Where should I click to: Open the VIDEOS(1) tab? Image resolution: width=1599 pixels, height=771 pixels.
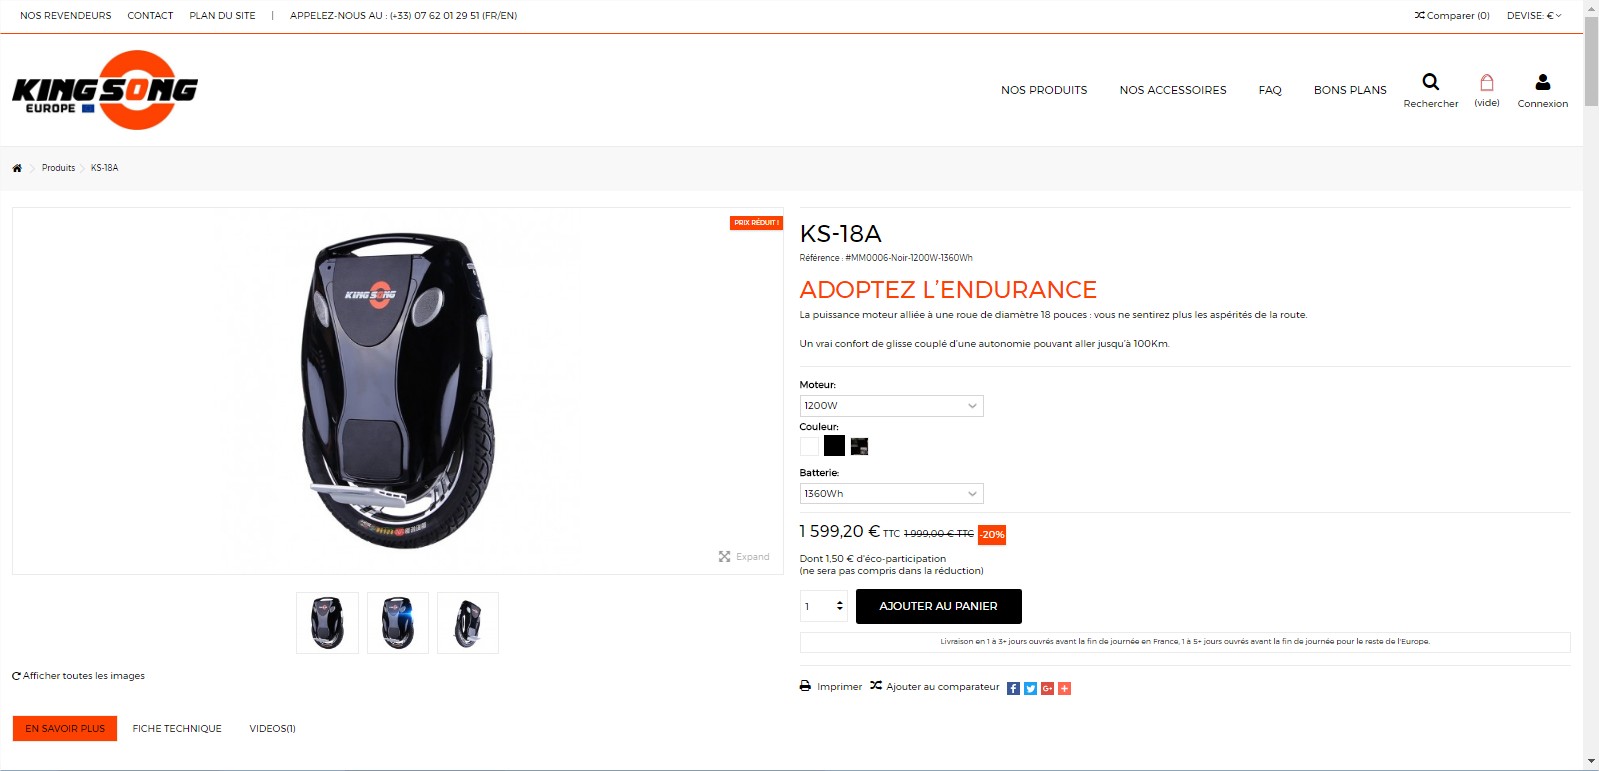pos(272,729)
